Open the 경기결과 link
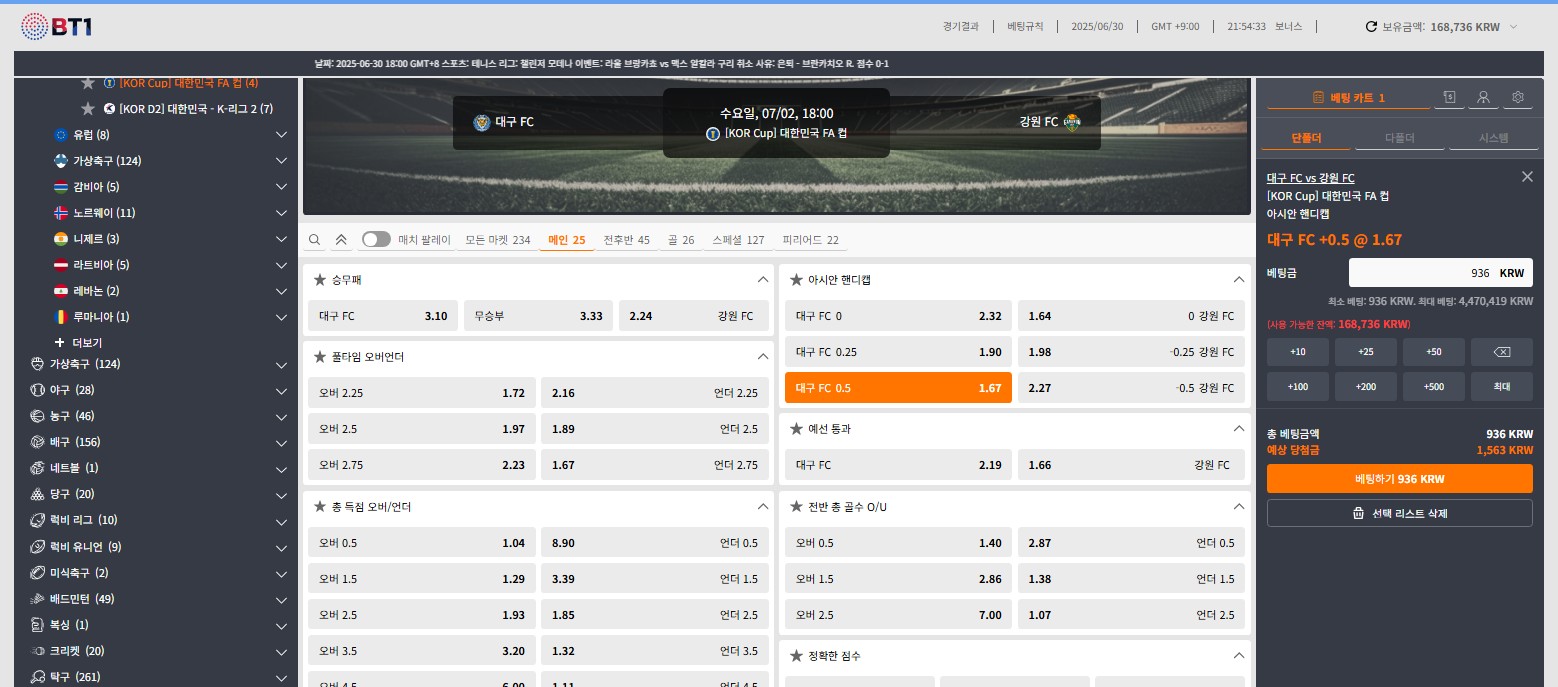The image size is (1558, 687). [960, 27]
